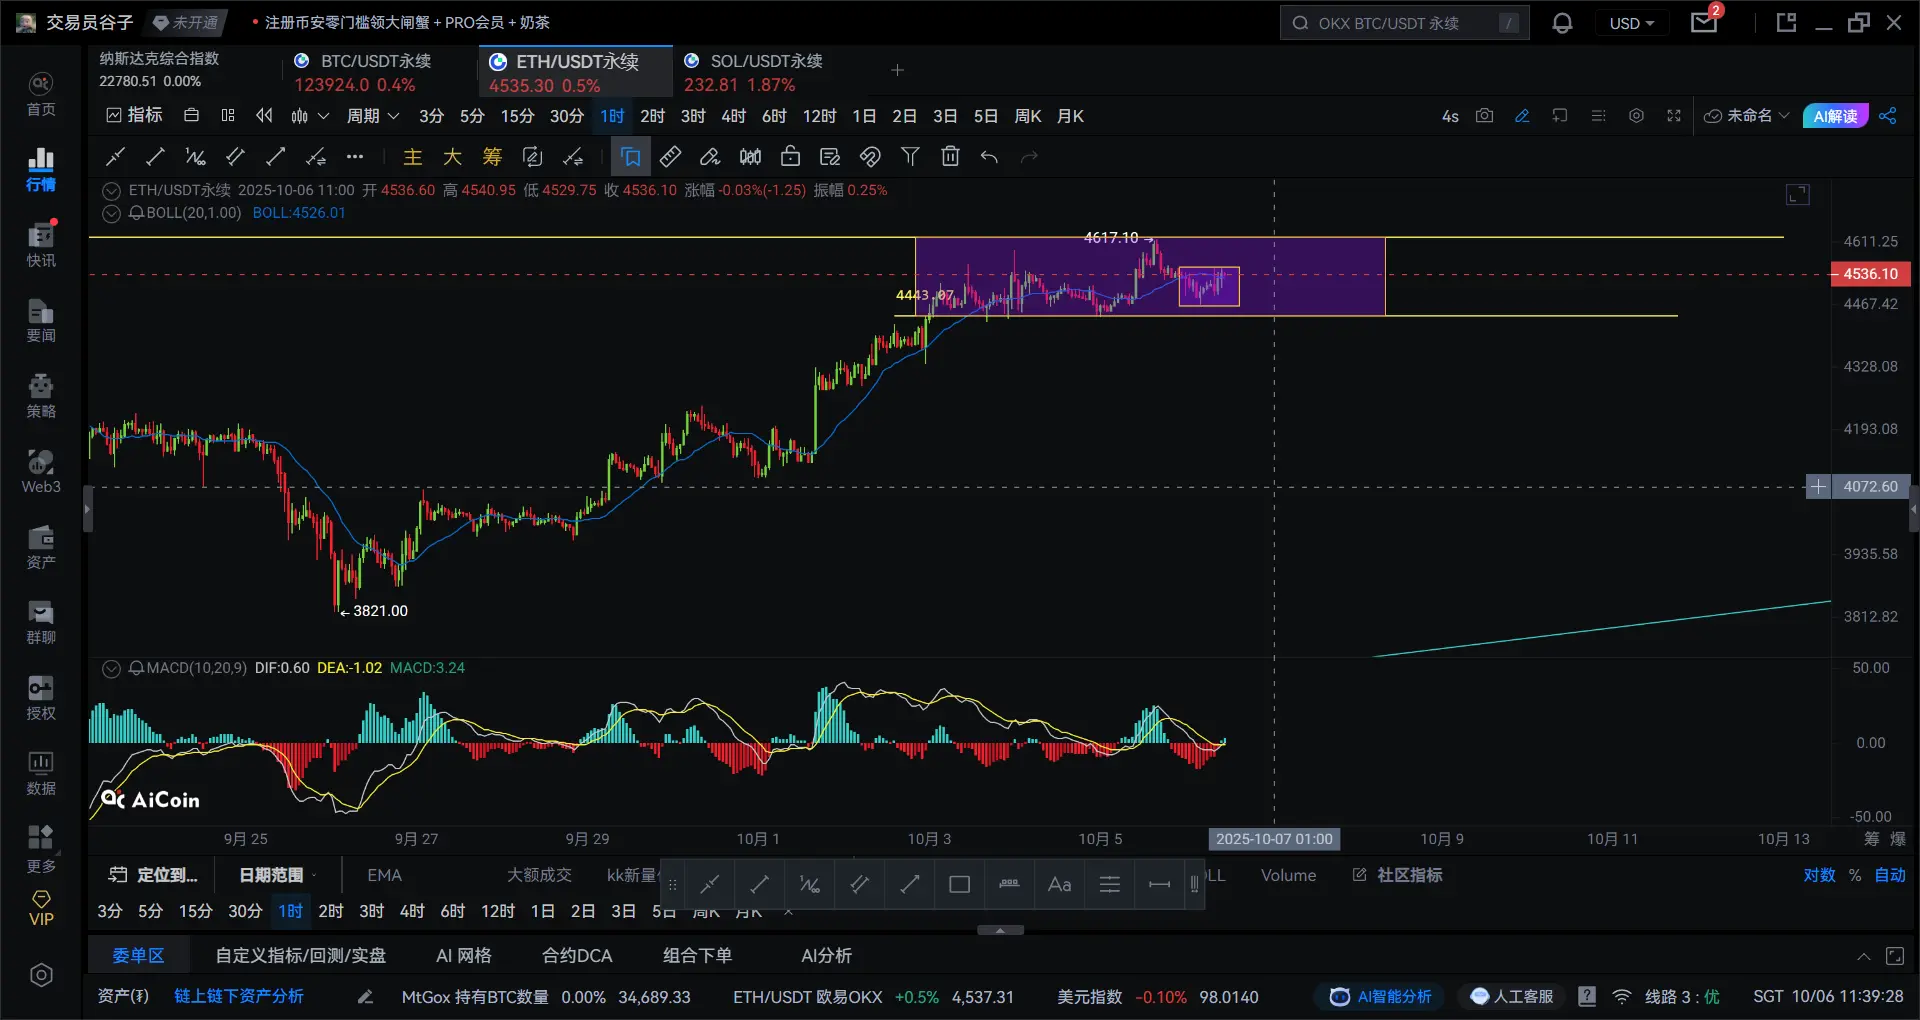Toggle the % percent scale option
The width and height of the screenshot is (1920, 1020).
tap(1855, 875)
